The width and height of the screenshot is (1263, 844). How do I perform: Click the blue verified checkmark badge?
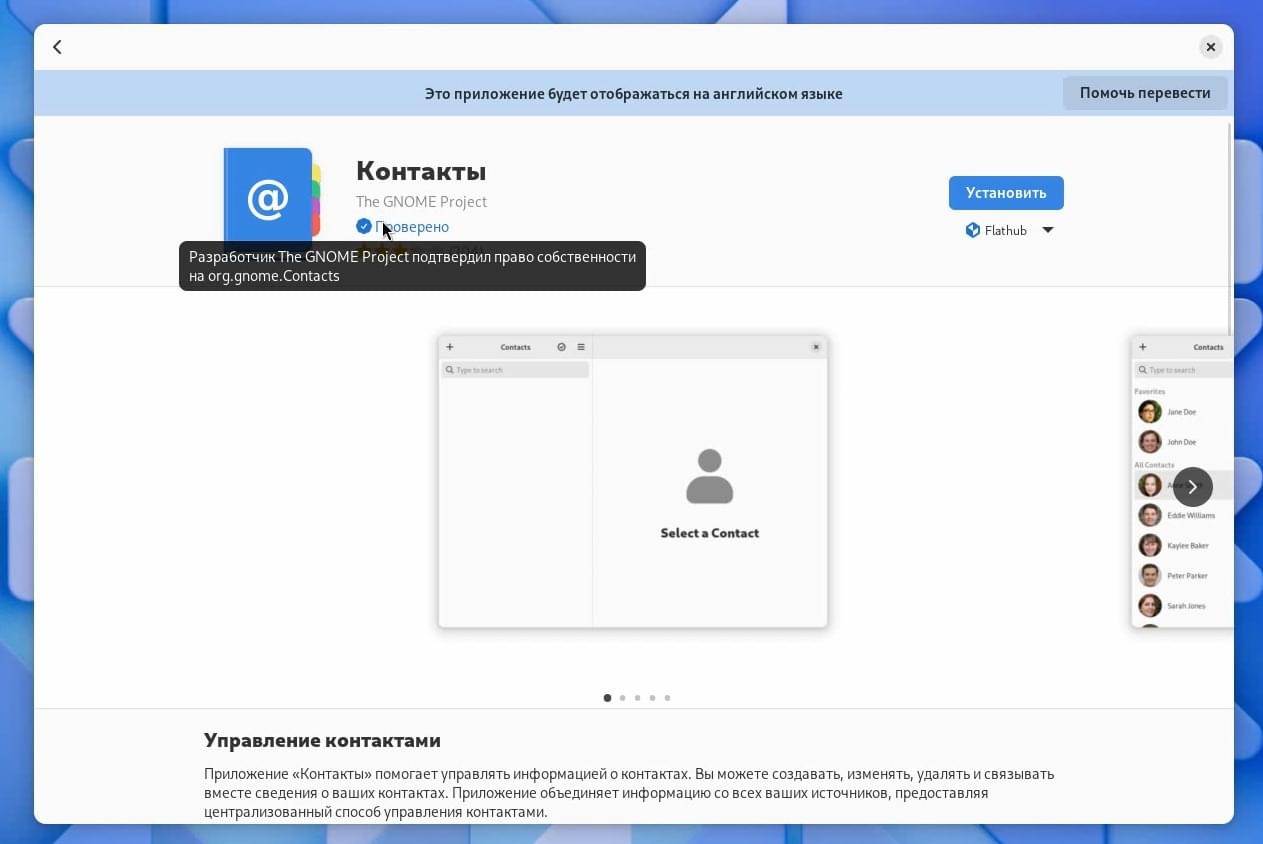[x=364, y=226]
